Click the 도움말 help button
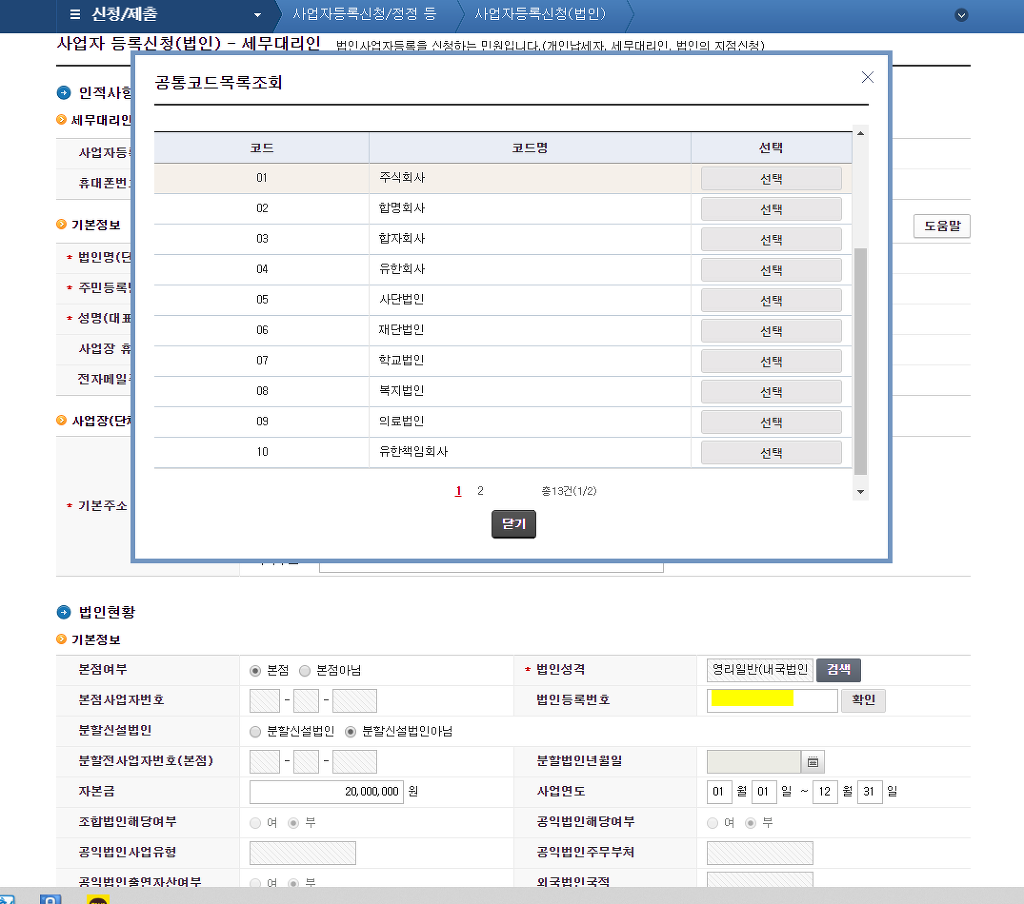Image resolution: width=1024 pixels, height=904 pixels. tap(942, 226)
